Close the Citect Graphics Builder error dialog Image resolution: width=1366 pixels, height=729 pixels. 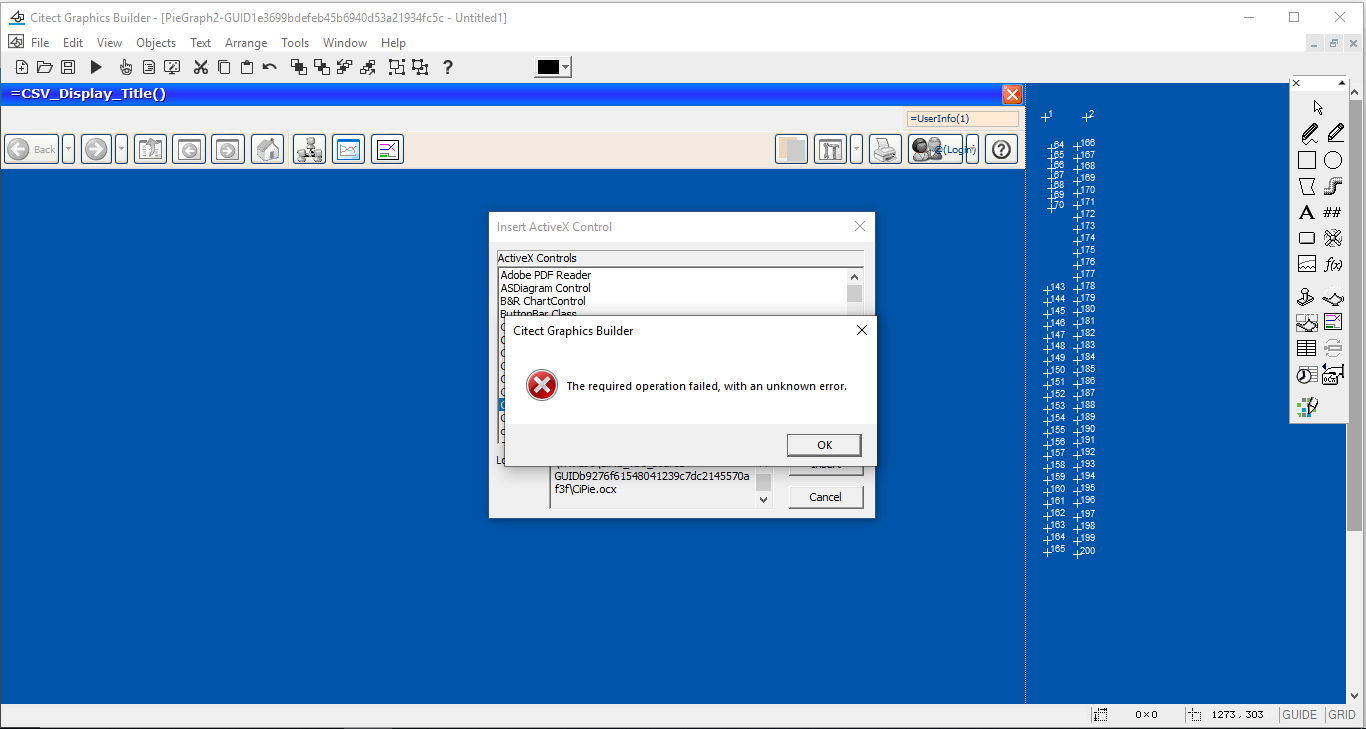[x=862, y=330]
